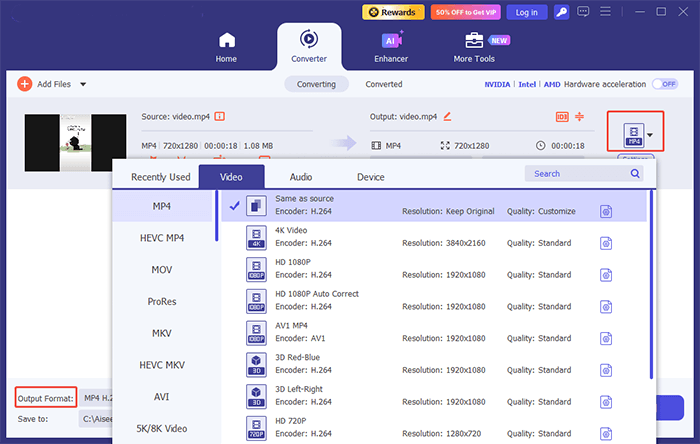Choose the HD 1080P preset
Viewport: 700px width, 444px height.
[434, 269]
